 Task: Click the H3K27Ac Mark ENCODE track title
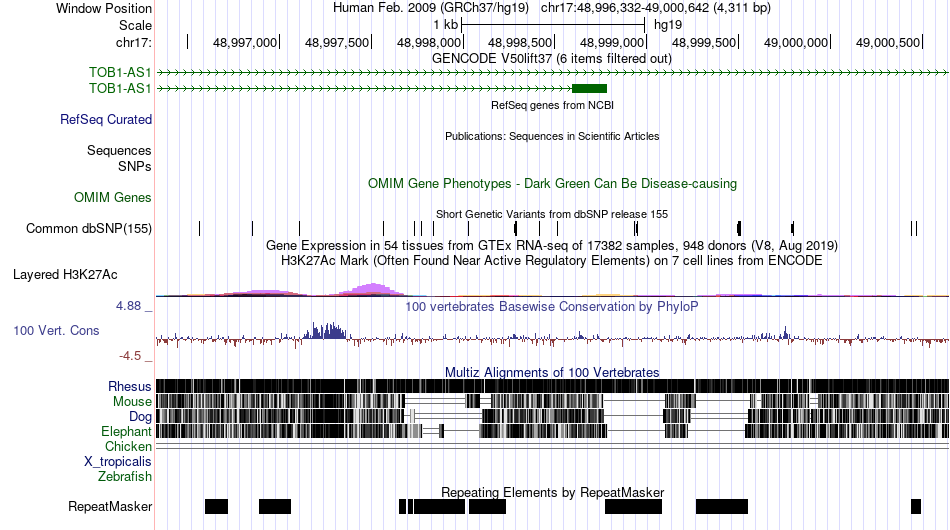pyautogui.click(x=552, y=260)
